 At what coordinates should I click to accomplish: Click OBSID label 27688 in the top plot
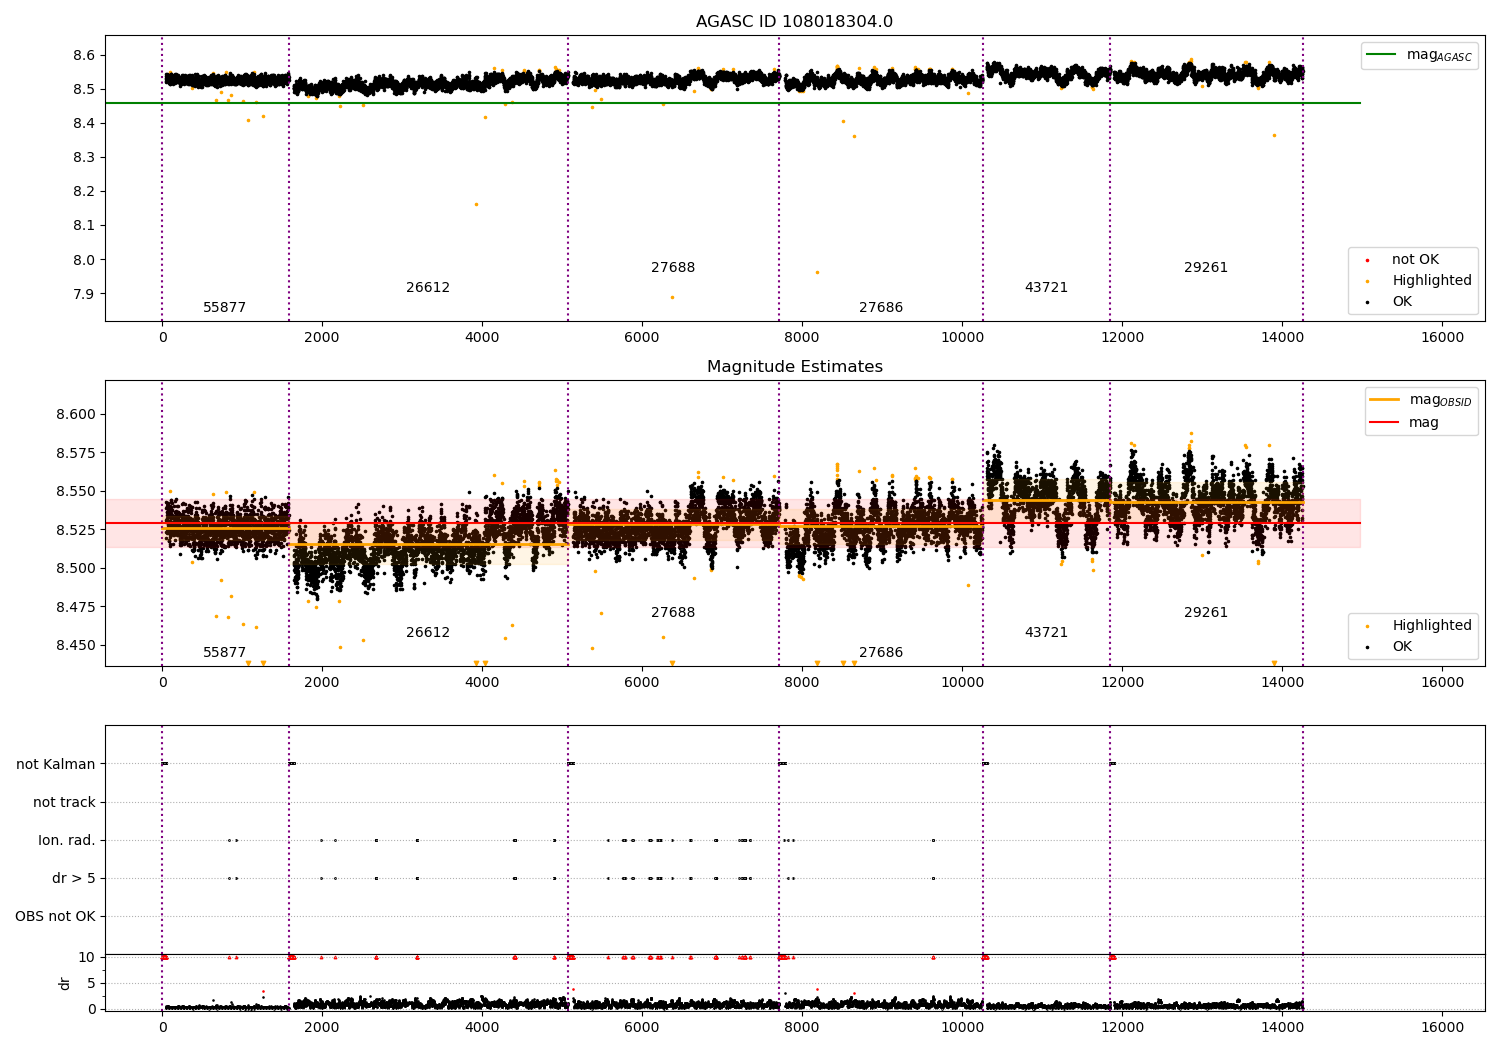(x=673, y=267)
